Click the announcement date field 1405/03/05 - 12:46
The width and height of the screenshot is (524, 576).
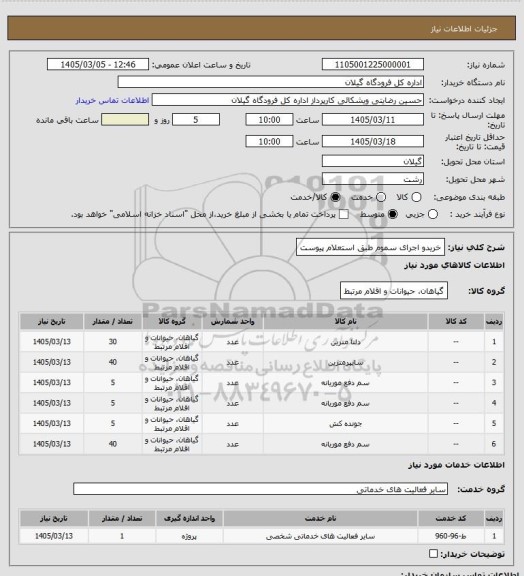tap(98, 65)
